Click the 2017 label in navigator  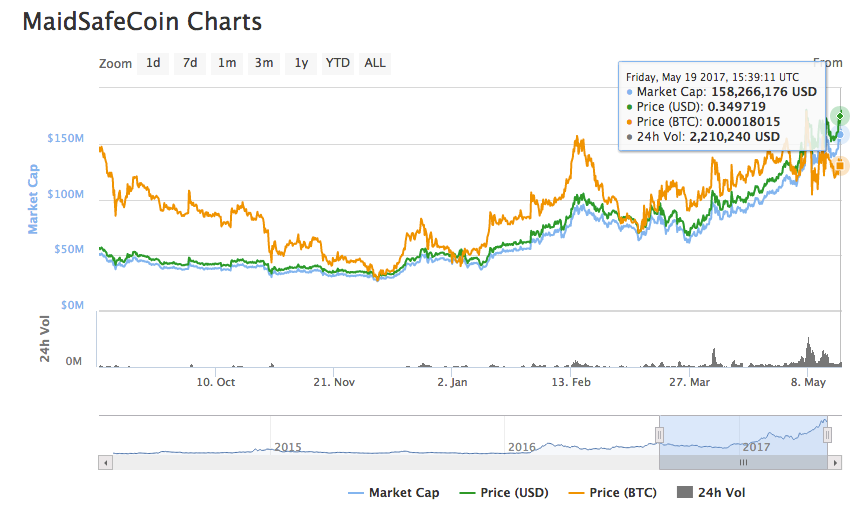pos(756,447)
